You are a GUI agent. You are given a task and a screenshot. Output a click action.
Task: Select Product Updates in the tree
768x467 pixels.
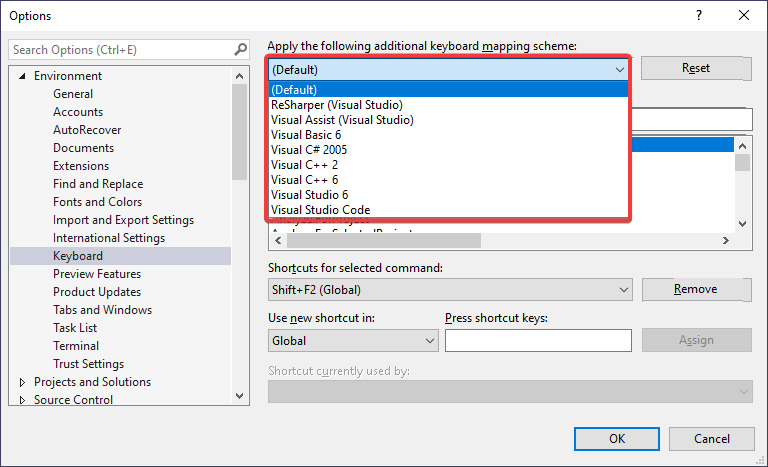(x=97, y=292)
